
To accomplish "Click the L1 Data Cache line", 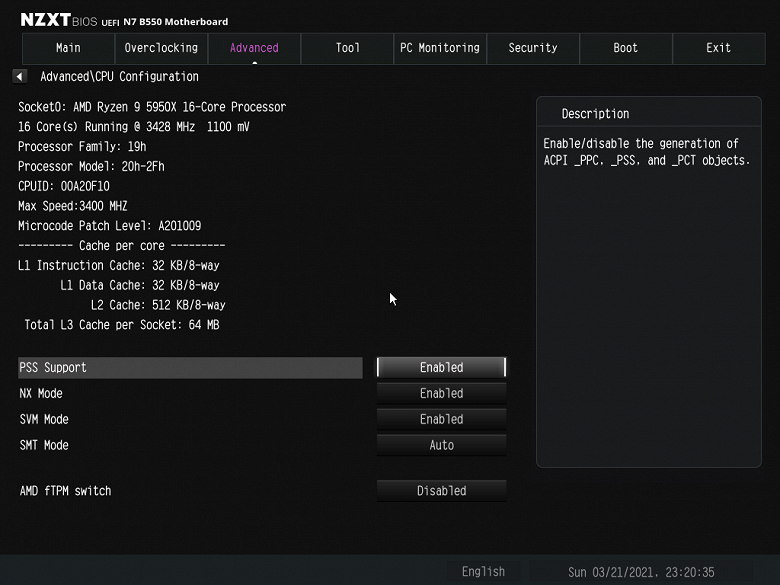I will pyautogui.click(x=140, y=286).
